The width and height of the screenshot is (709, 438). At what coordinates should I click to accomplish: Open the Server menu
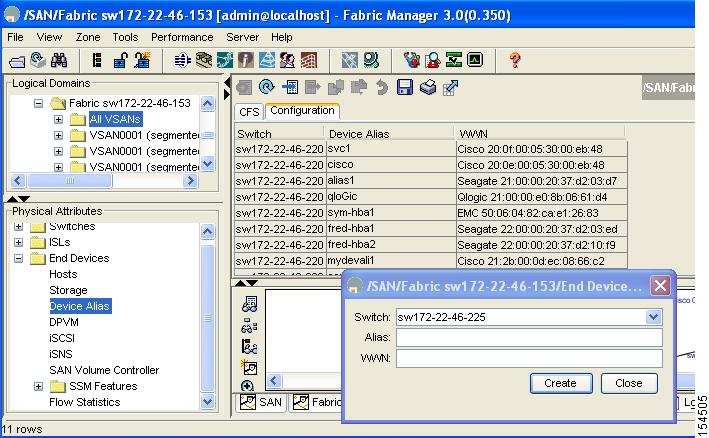point(242,37)
